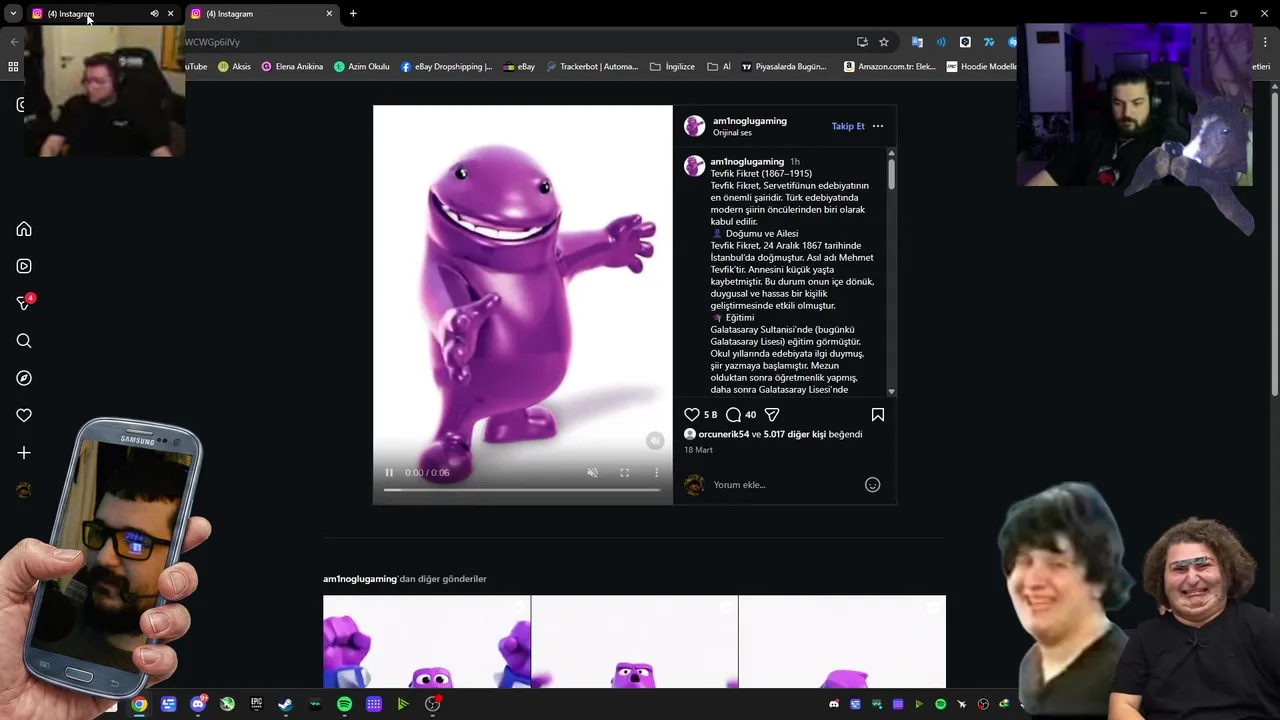View the 5.017 diğer kişi likes list
1280x720 pixels.
tap(794, 434)
